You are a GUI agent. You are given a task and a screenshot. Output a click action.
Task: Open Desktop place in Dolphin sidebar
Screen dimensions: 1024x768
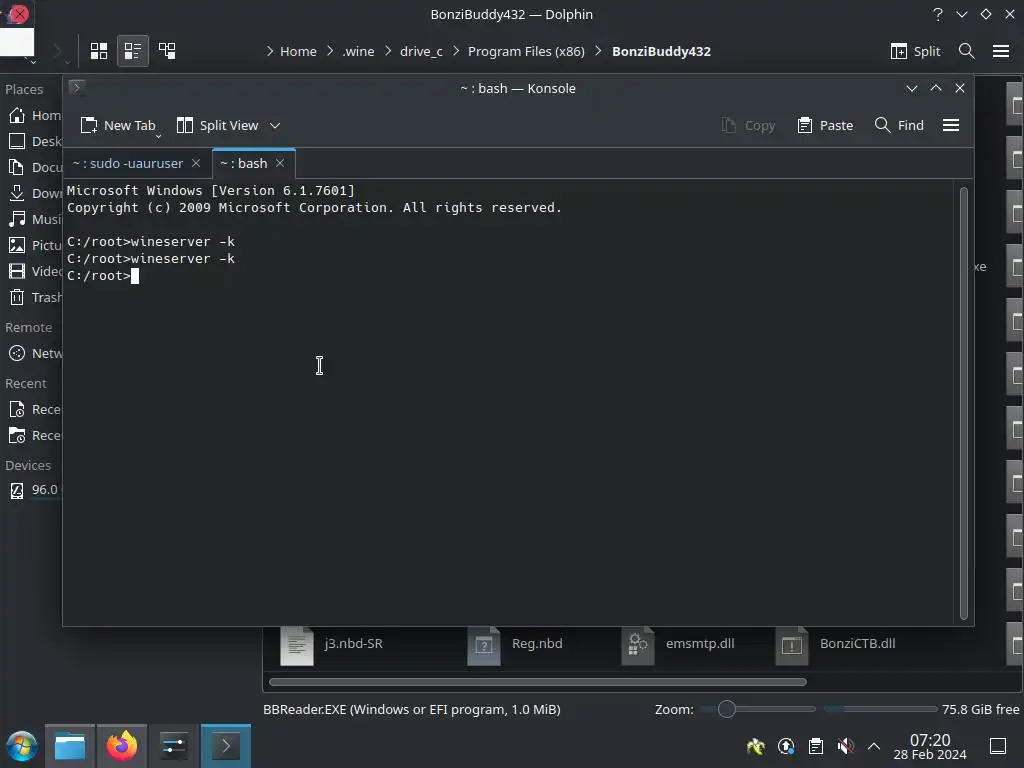click(x=34, y=141)
